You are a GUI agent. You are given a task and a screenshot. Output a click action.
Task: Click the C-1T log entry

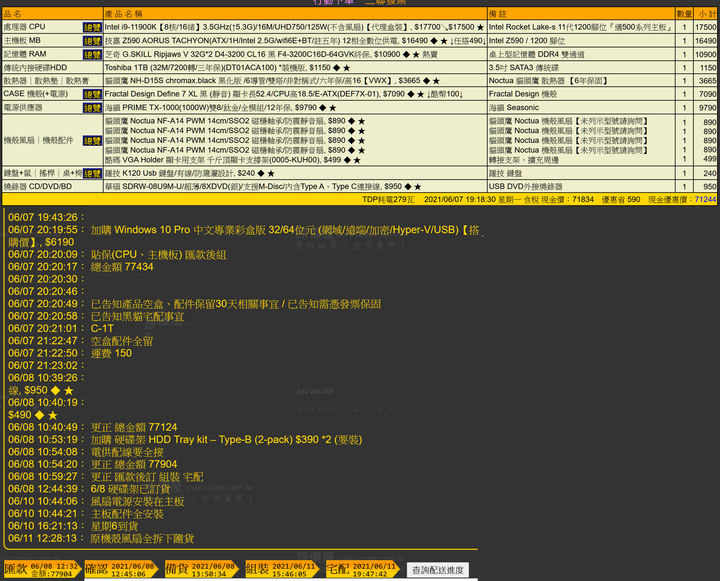[x=102, y=328]
